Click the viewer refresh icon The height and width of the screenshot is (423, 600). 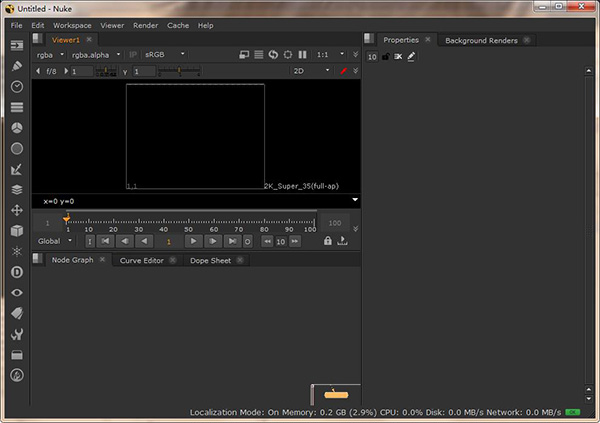[273, 55]
